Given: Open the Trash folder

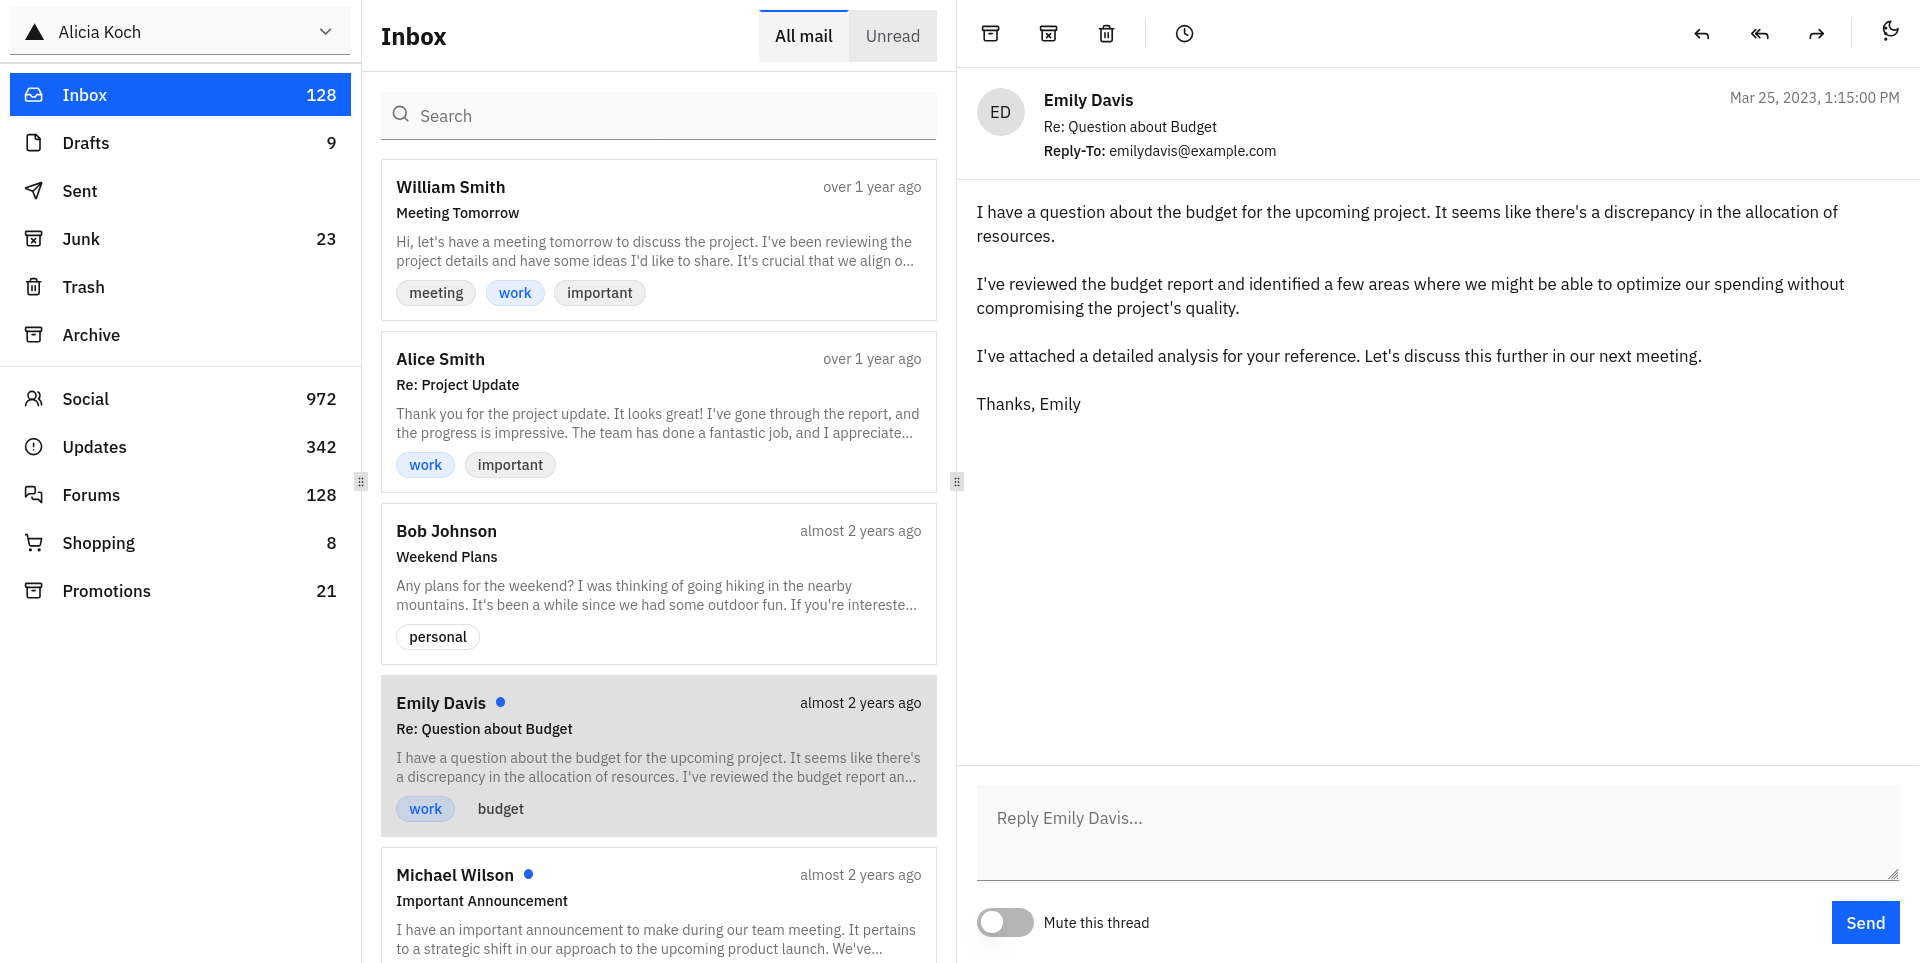Looking at the screenshot, I should pos(180,287).
